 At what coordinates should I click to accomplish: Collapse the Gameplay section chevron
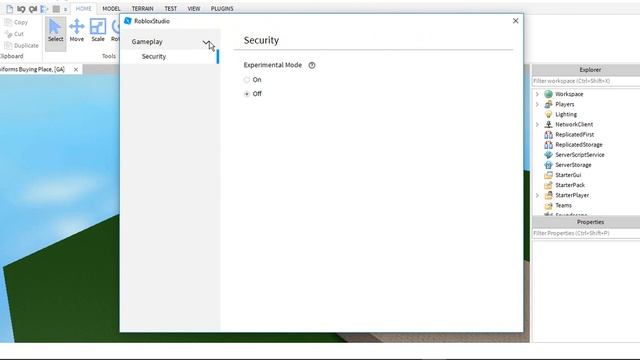[206, 42]
